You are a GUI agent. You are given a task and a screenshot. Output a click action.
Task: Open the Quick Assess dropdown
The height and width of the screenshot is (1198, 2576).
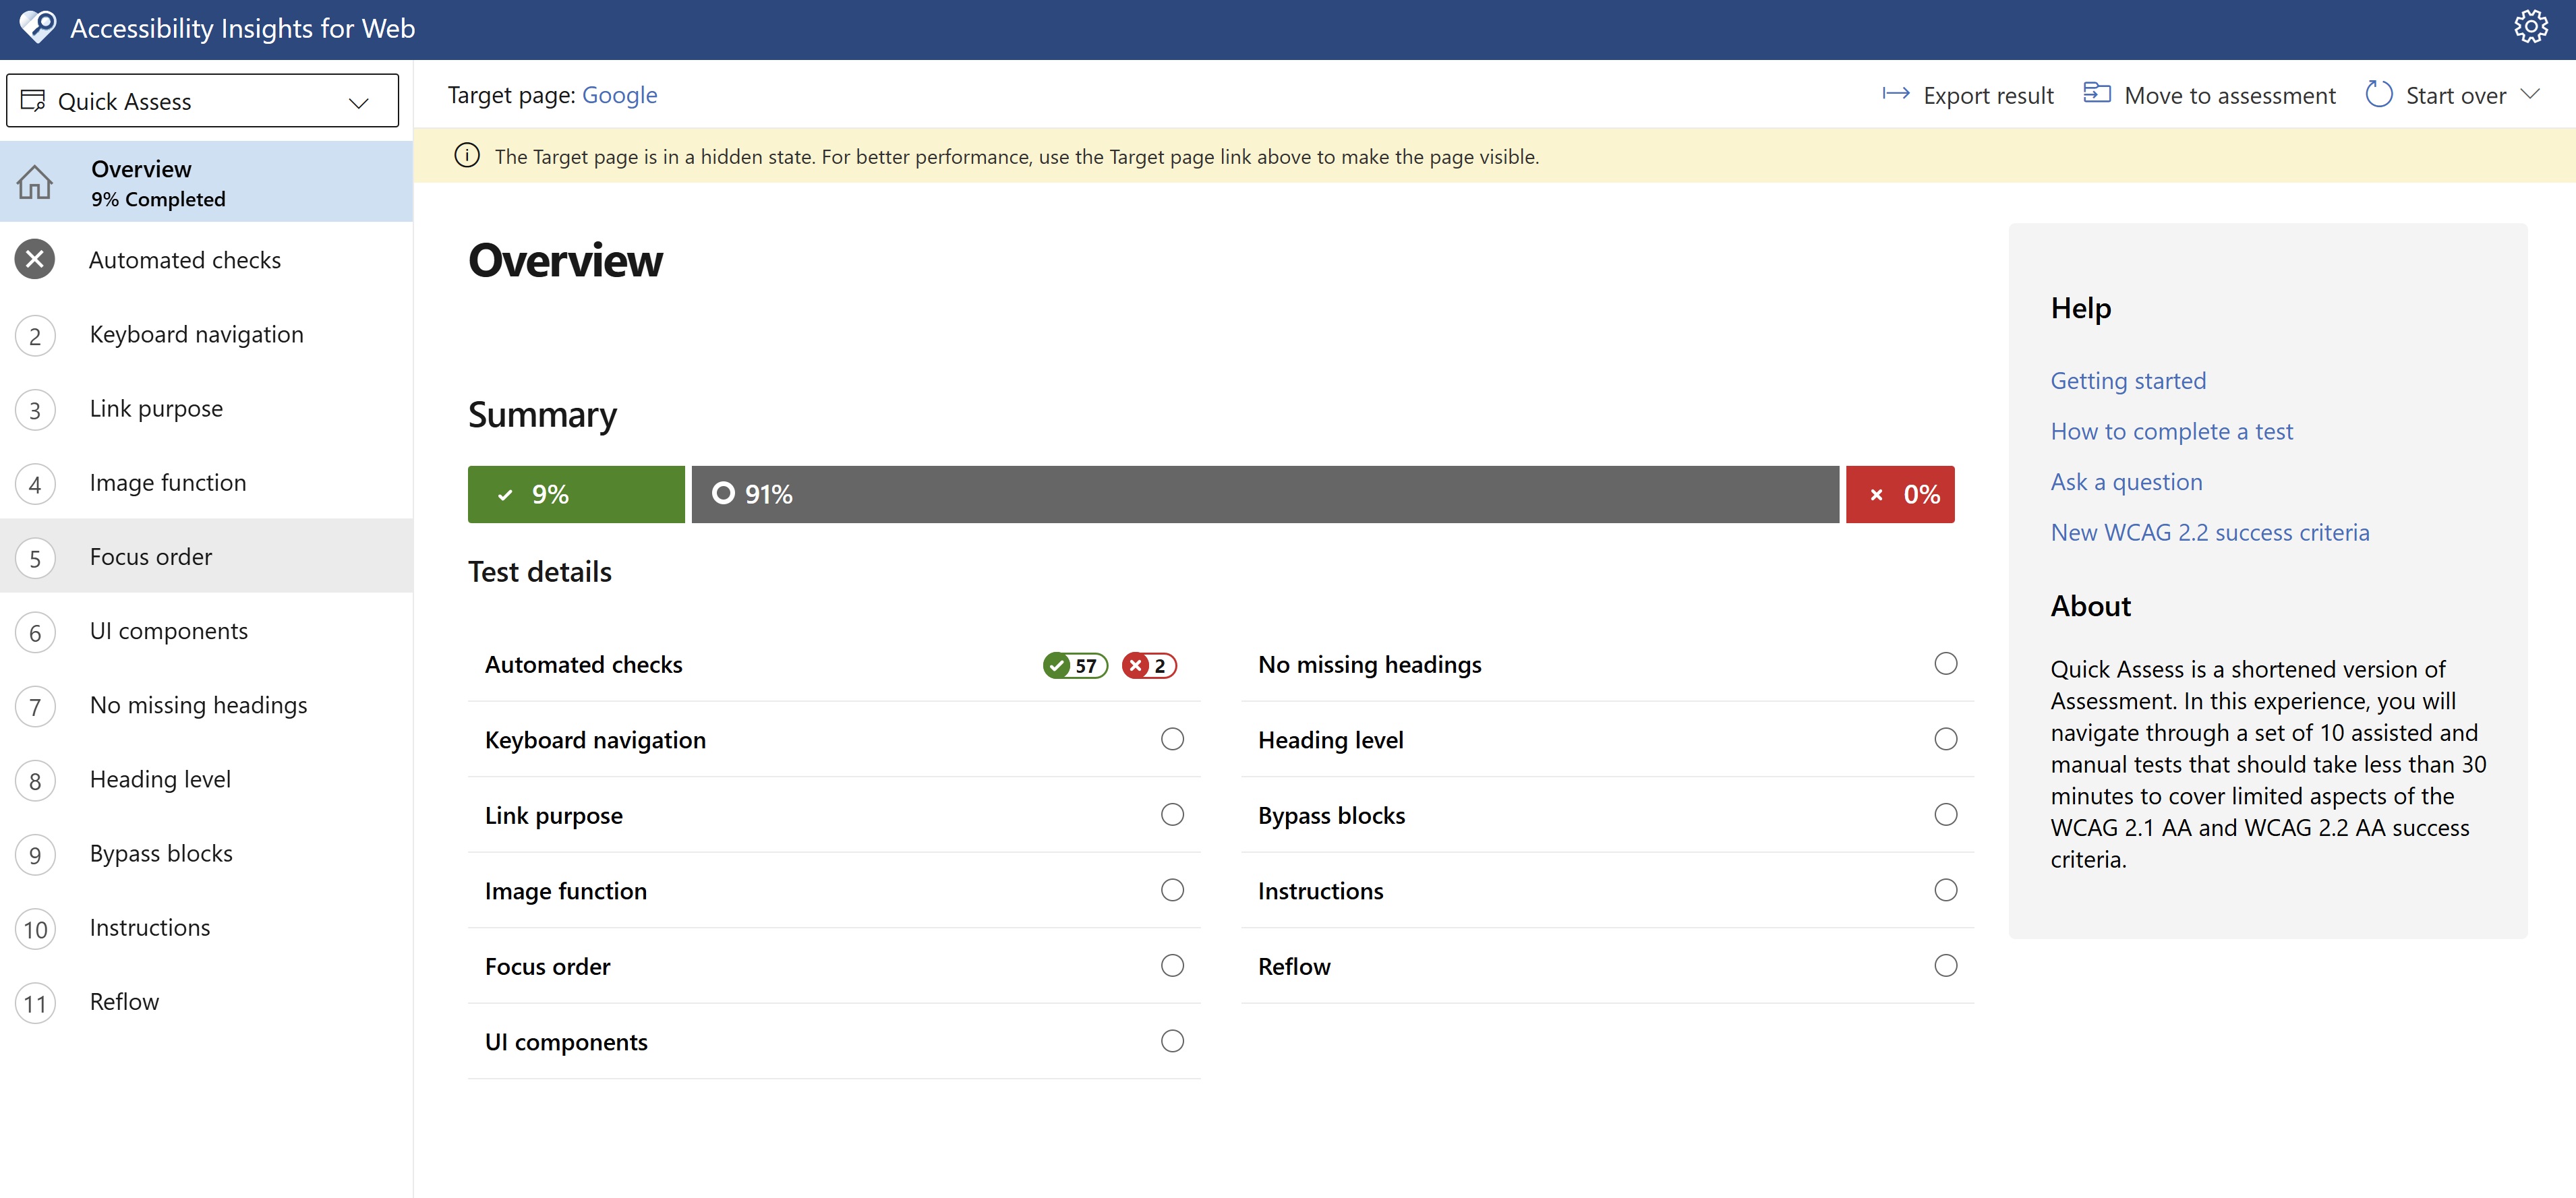tap(203, 101)
